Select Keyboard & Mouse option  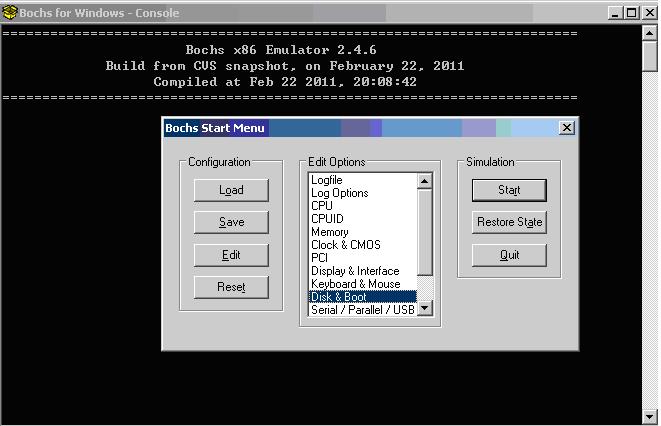click(355, 284)
